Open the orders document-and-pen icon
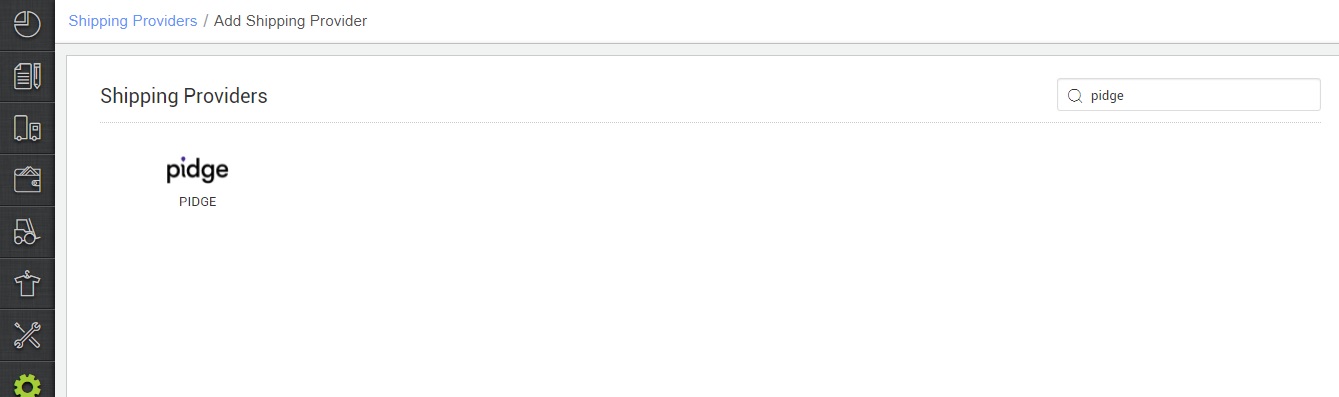The height and width of the screenshot is (397, 1339). point(27,76)
